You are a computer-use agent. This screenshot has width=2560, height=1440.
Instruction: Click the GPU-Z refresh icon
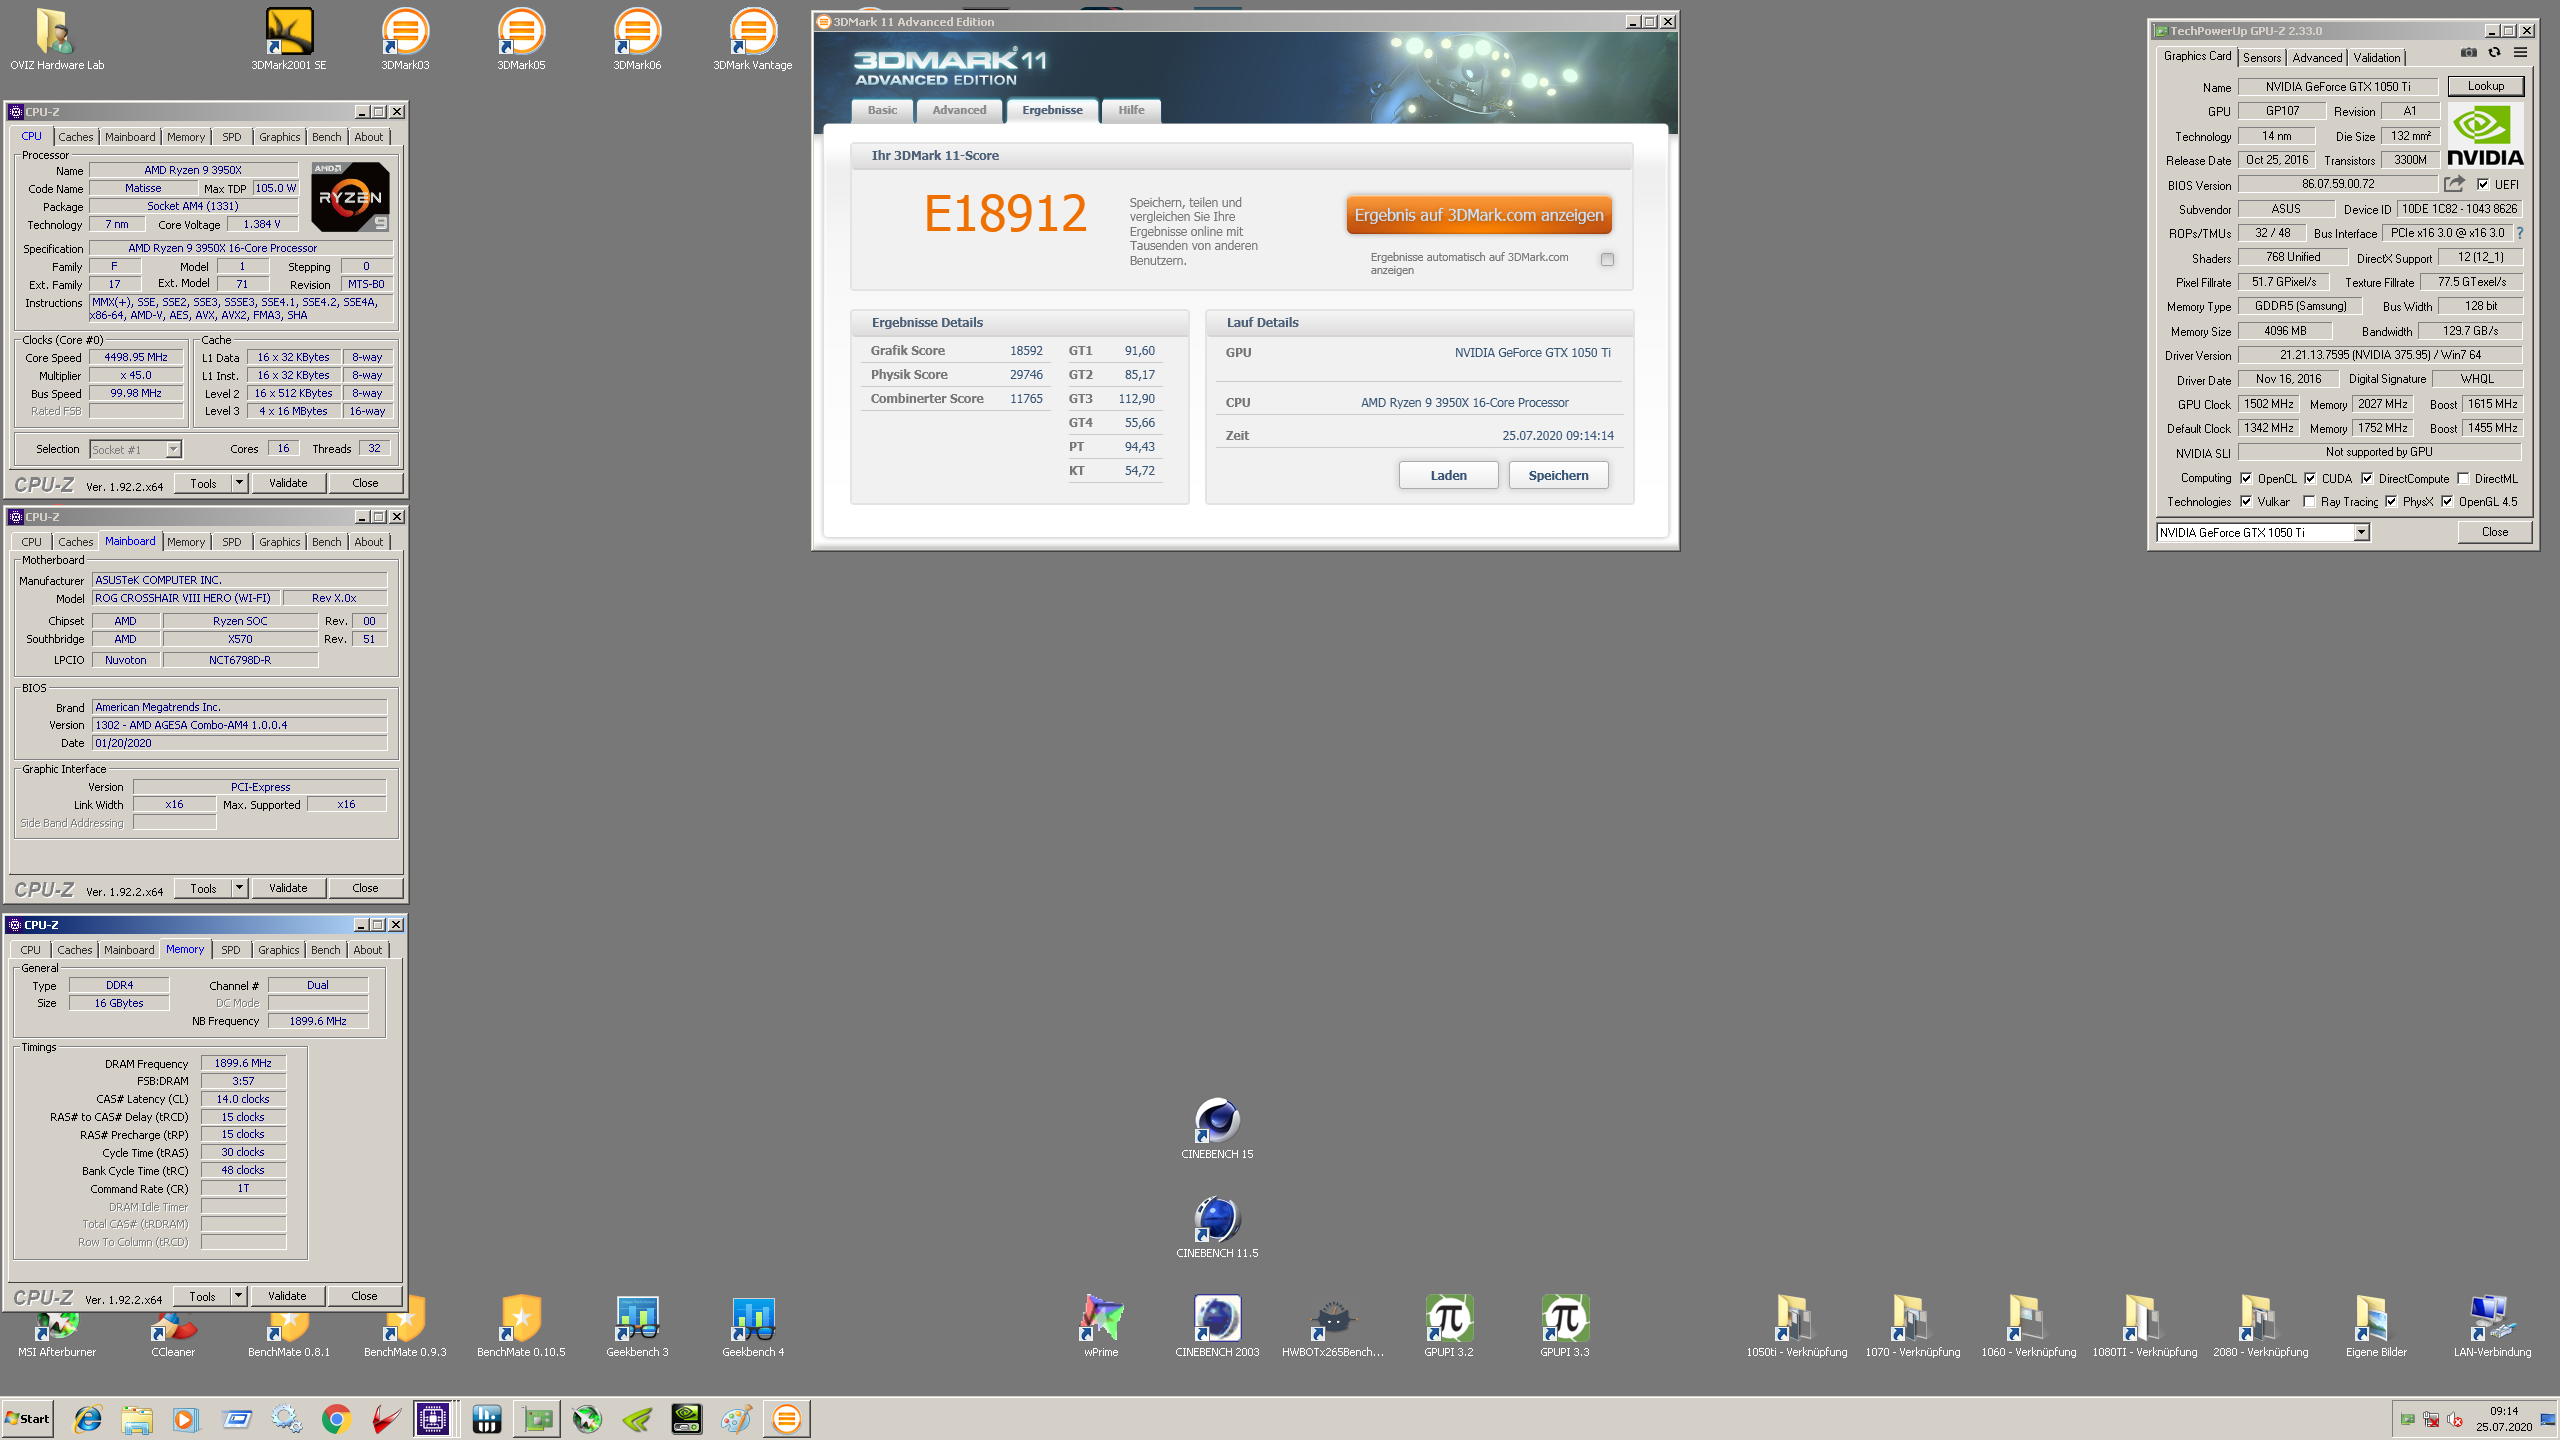(x=2495, y=53)
